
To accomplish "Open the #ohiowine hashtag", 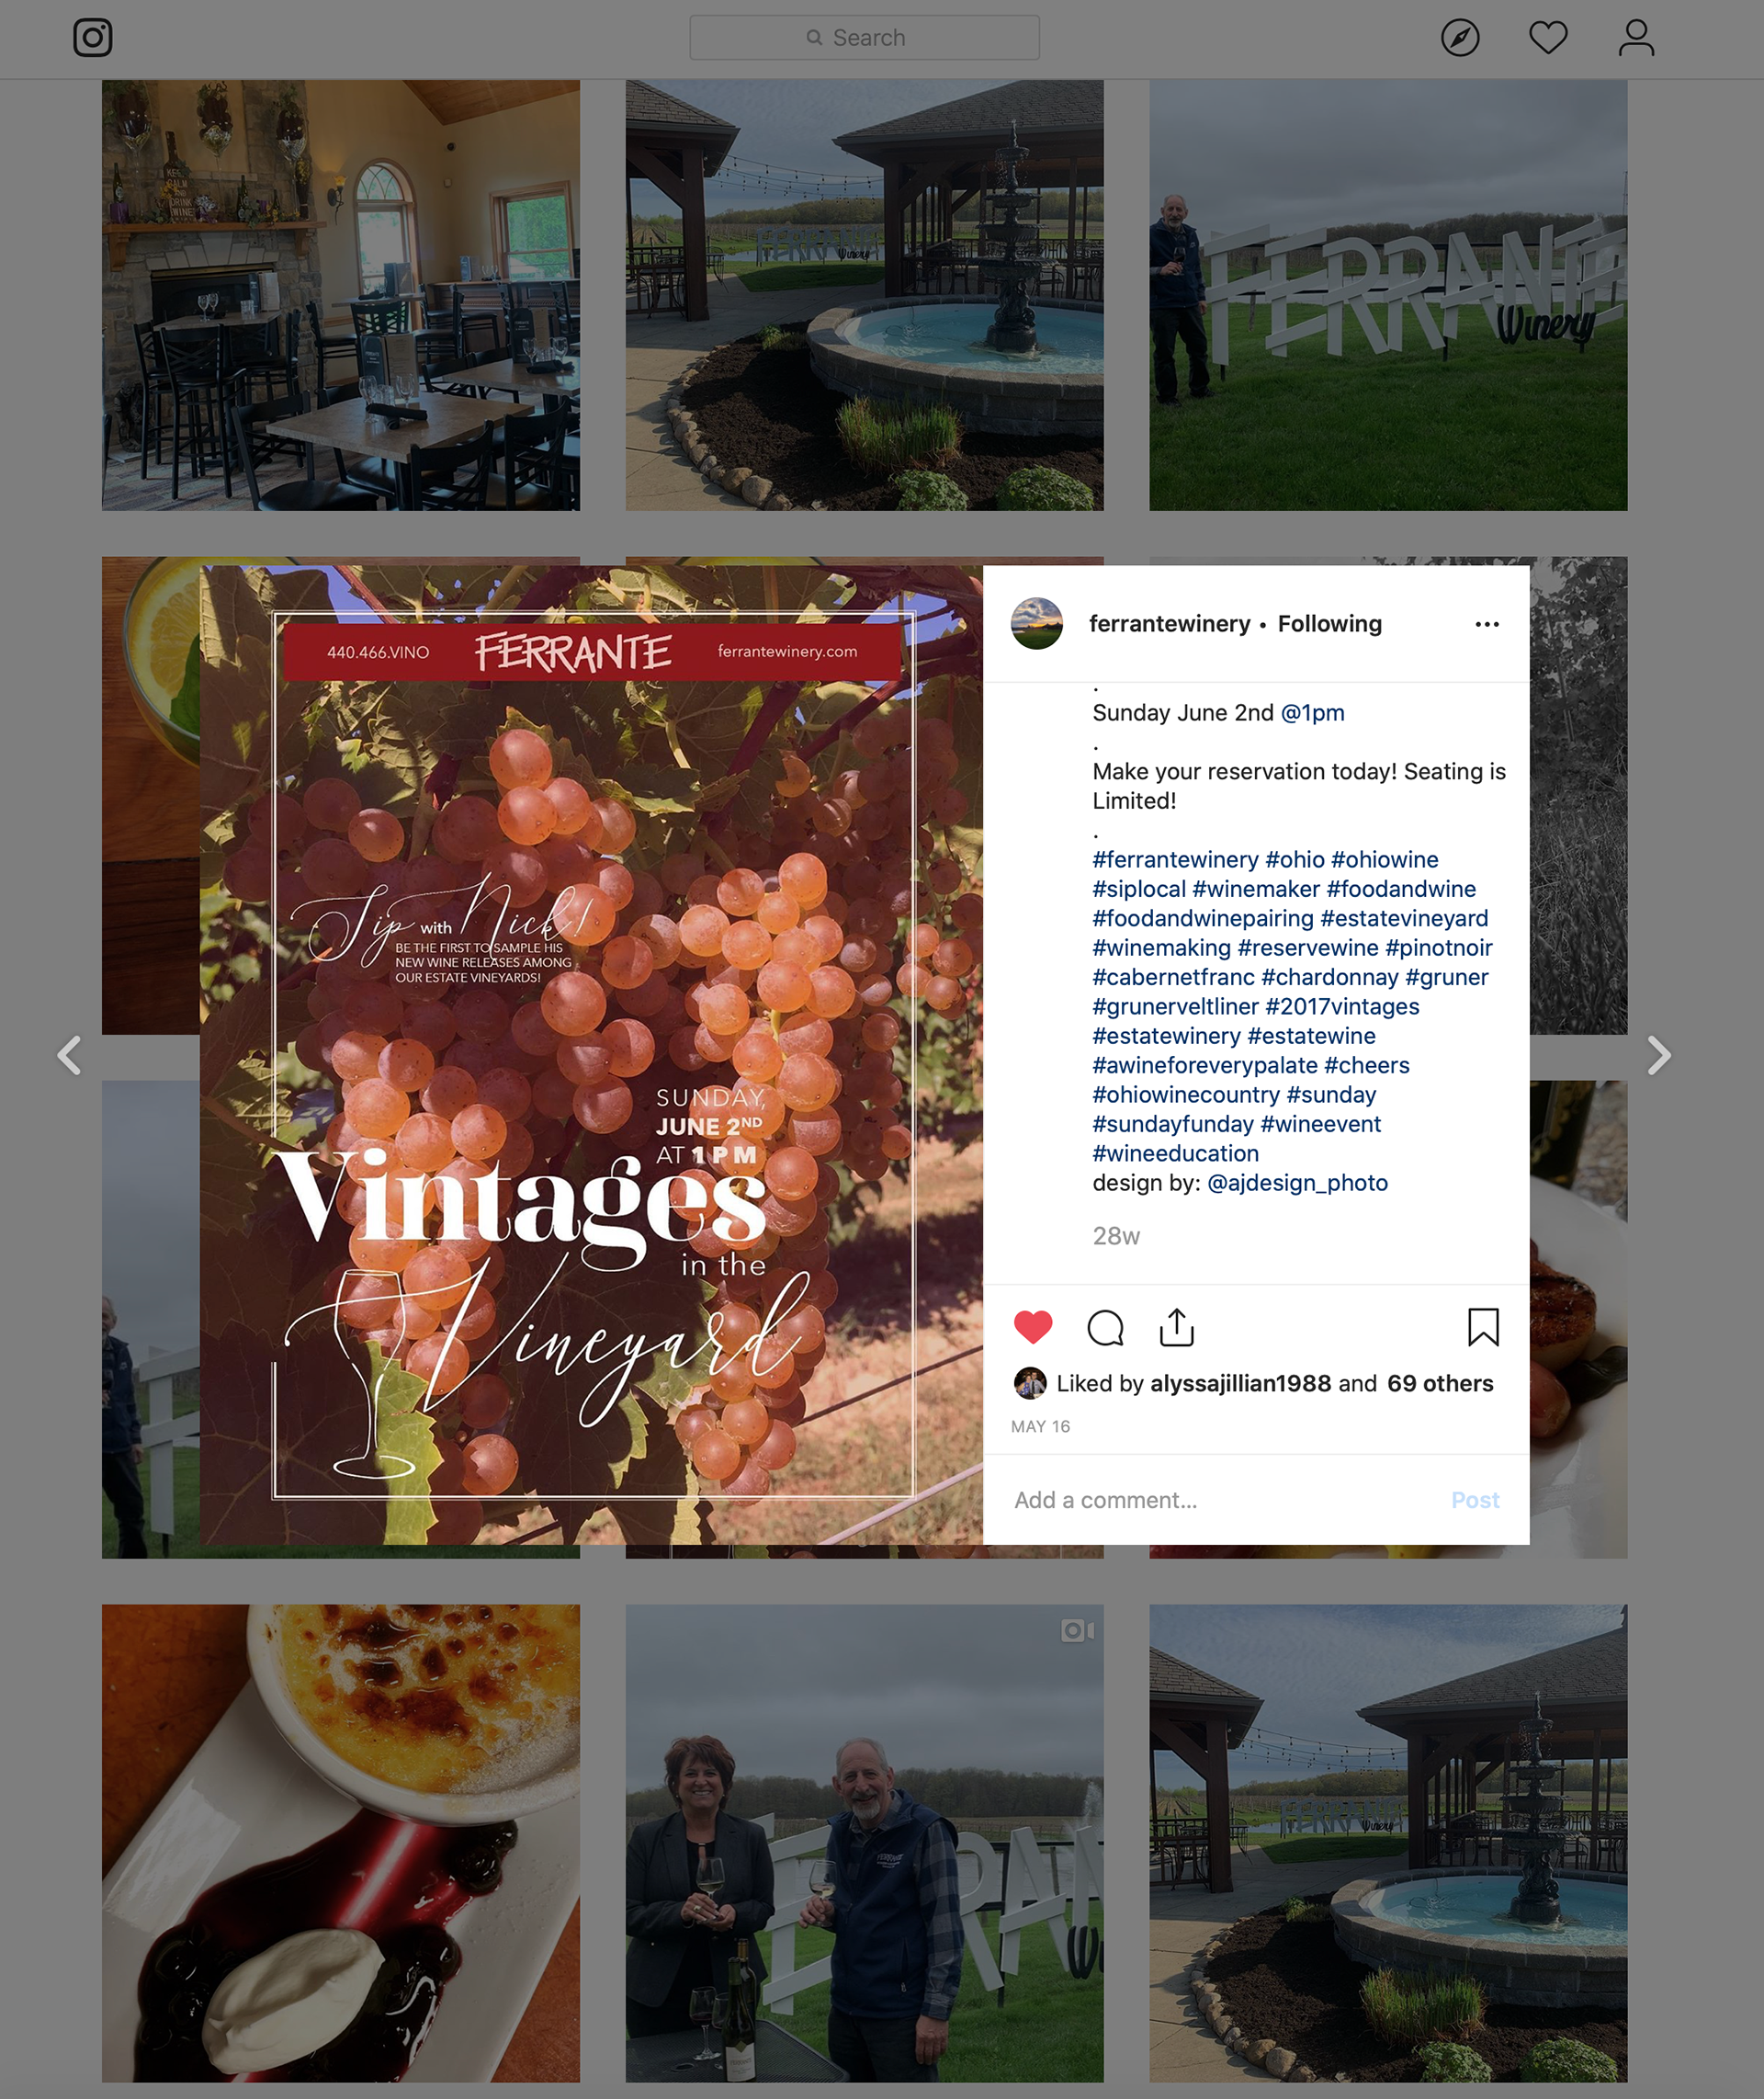I will tap(1384, 859).
